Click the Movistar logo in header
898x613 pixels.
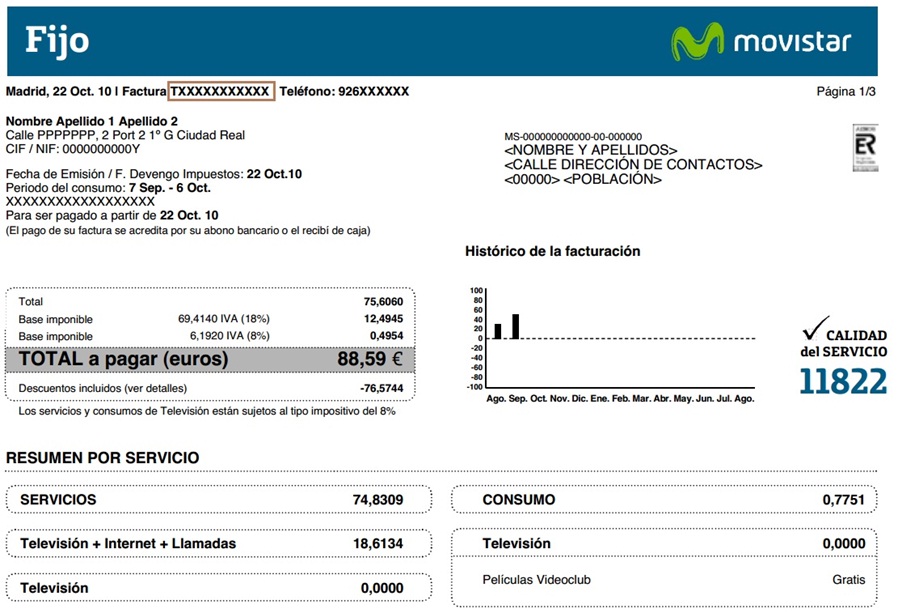point(761,41)
